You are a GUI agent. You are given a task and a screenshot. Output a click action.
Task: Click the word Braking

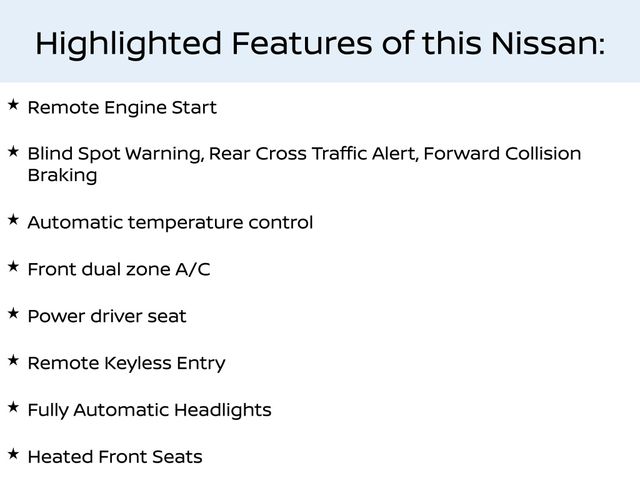tap(62, 176)
